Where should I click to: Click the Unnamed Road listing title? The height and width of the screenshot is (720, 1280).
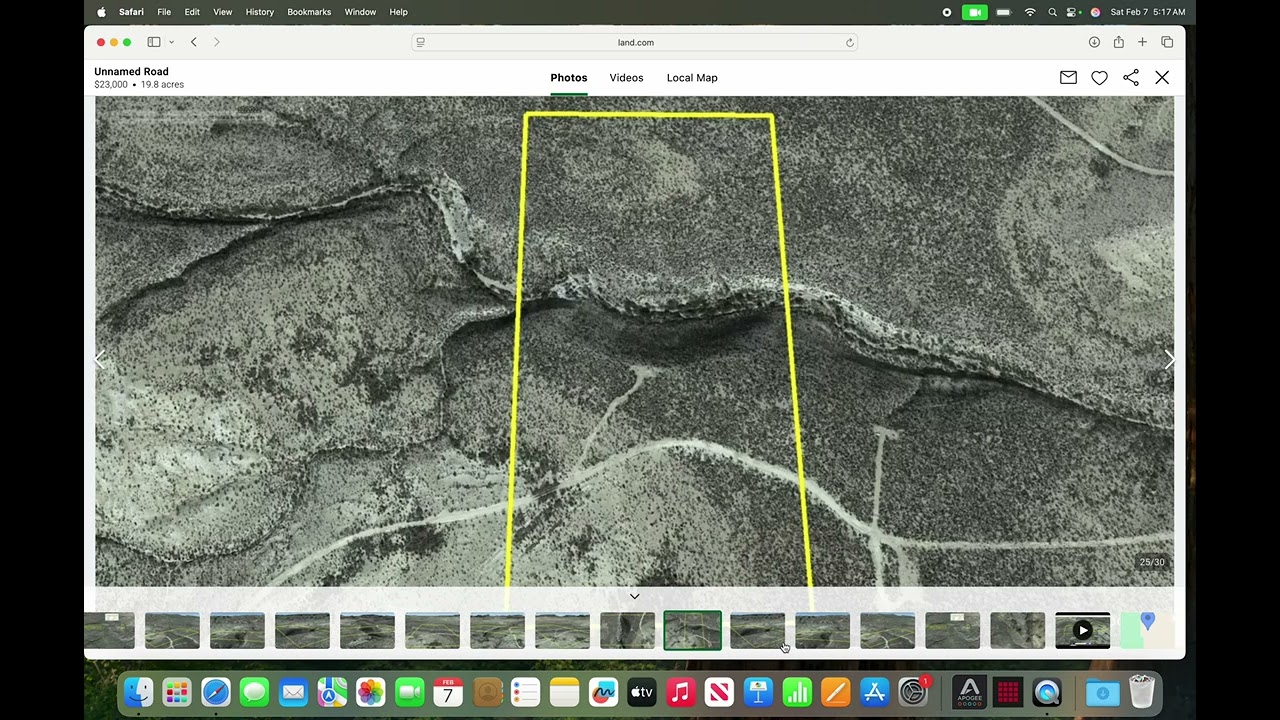coord(131,72)
